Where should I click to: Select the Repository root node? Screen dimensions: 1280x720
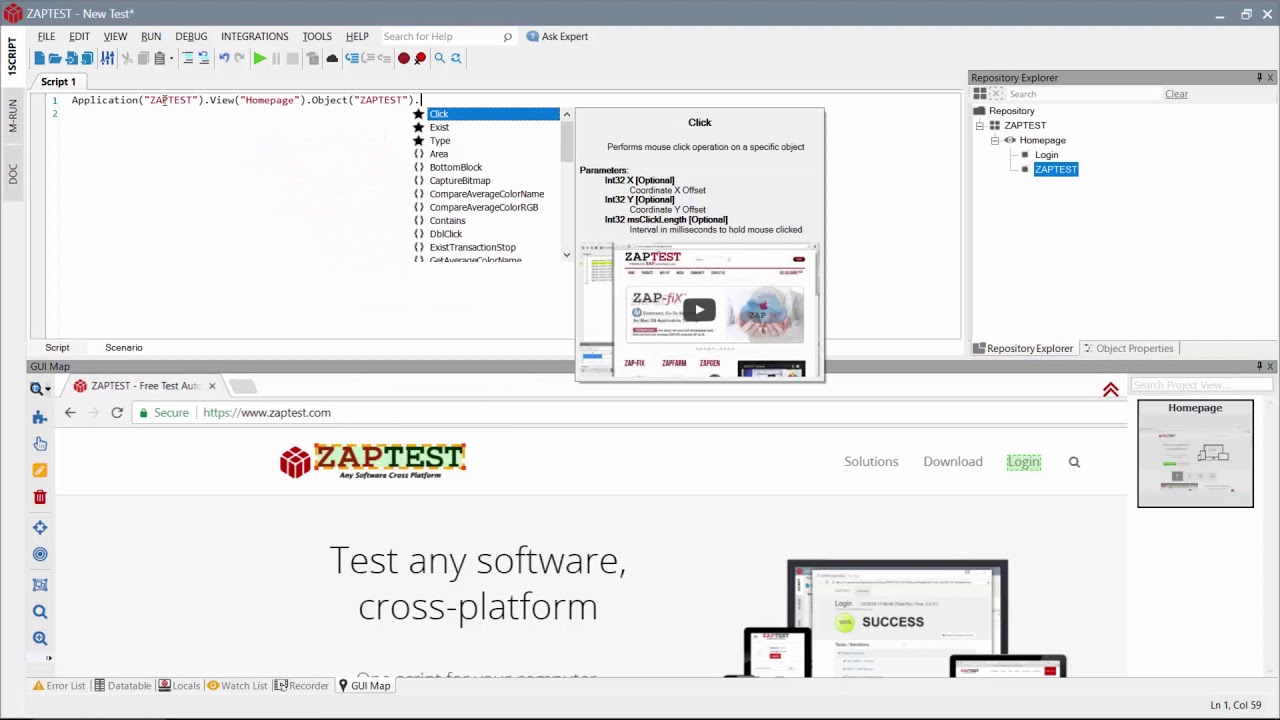pyautogui.click(x=1011, y=111)
